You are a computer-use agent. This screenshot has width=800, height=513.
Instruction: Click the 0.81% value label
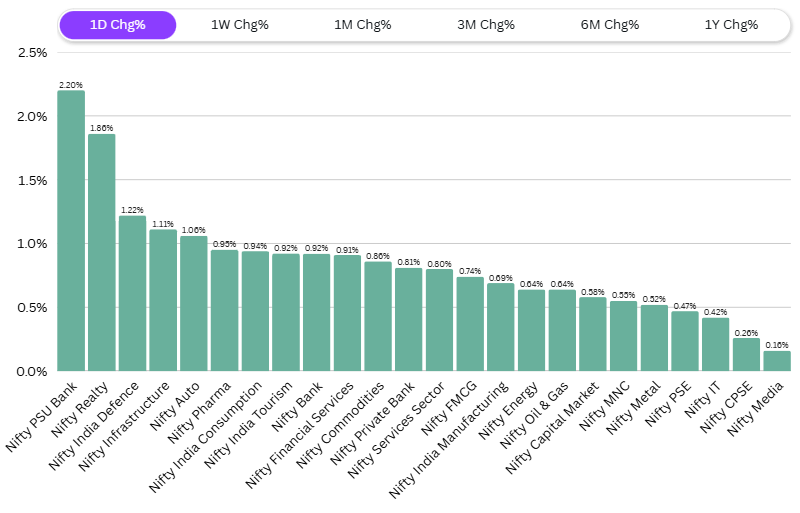[x=409, y=262]
